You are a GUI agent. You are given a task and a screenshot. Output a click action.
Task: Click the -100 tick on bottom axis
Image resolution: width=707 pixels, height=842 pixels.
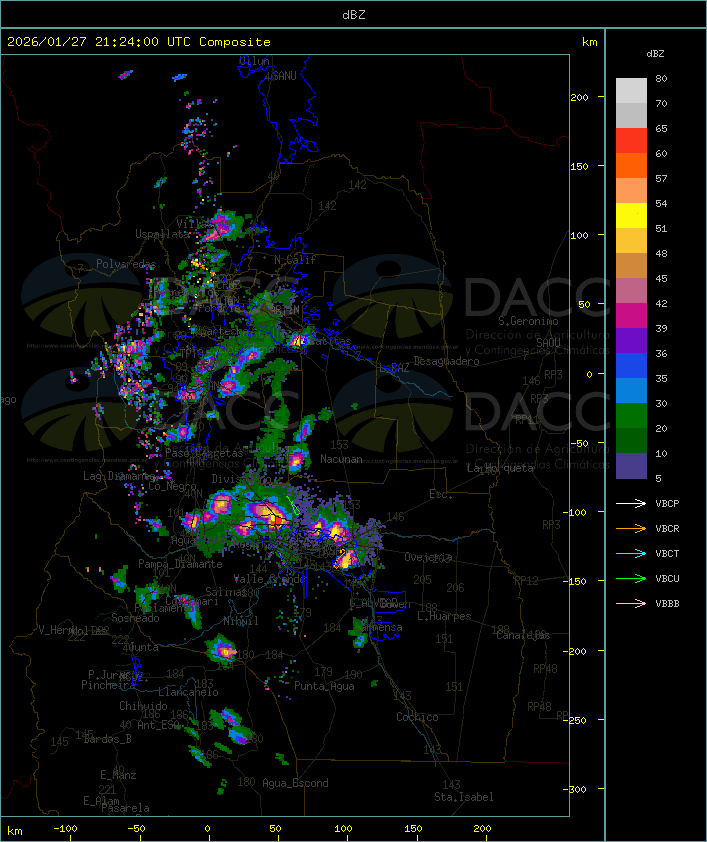(x=66, y=829)
